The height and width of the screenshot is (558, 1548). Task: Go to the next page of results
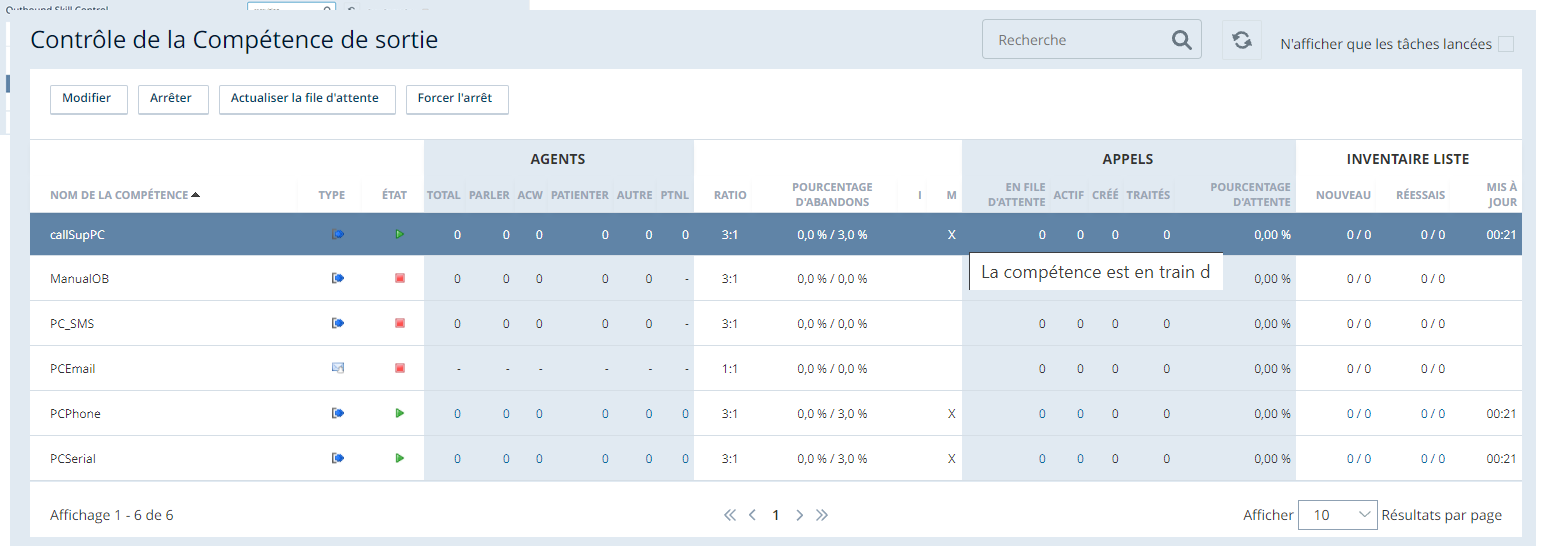799,515
